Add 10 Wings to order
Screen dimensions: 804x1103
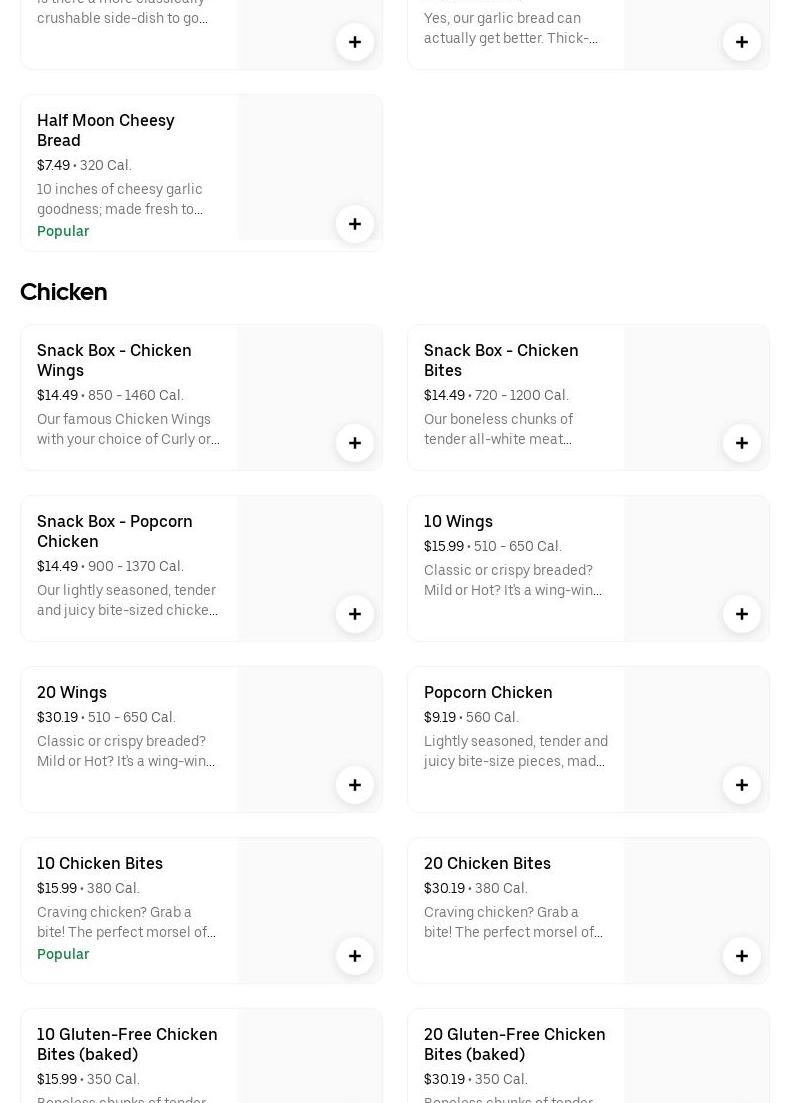point(742,614)
